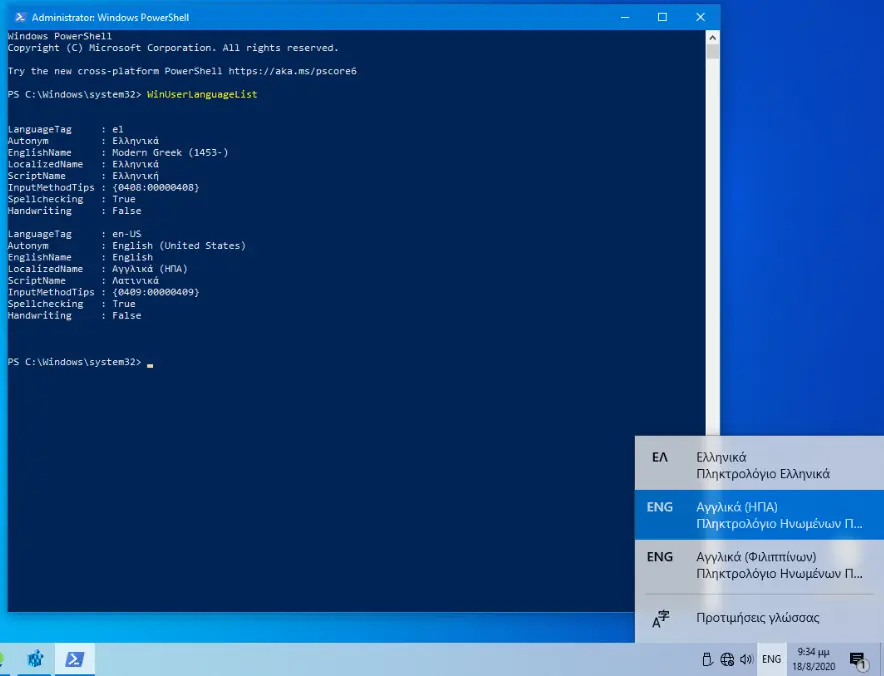This screenshot has width=884, height=676.
Task: Select Αγγλικά (Φιλιππίνων) keyboard layout
Action: [759, 564]
